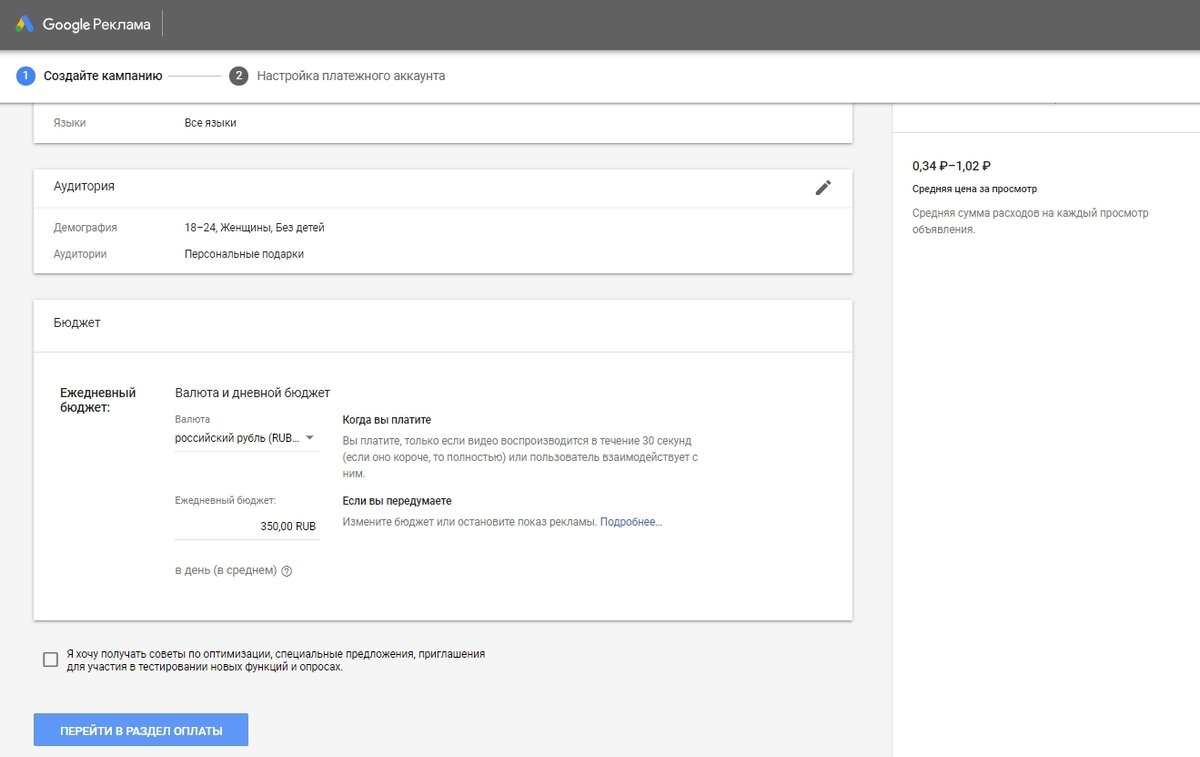Click the 'Создайте кампанию' step label

tap(103, 76)
